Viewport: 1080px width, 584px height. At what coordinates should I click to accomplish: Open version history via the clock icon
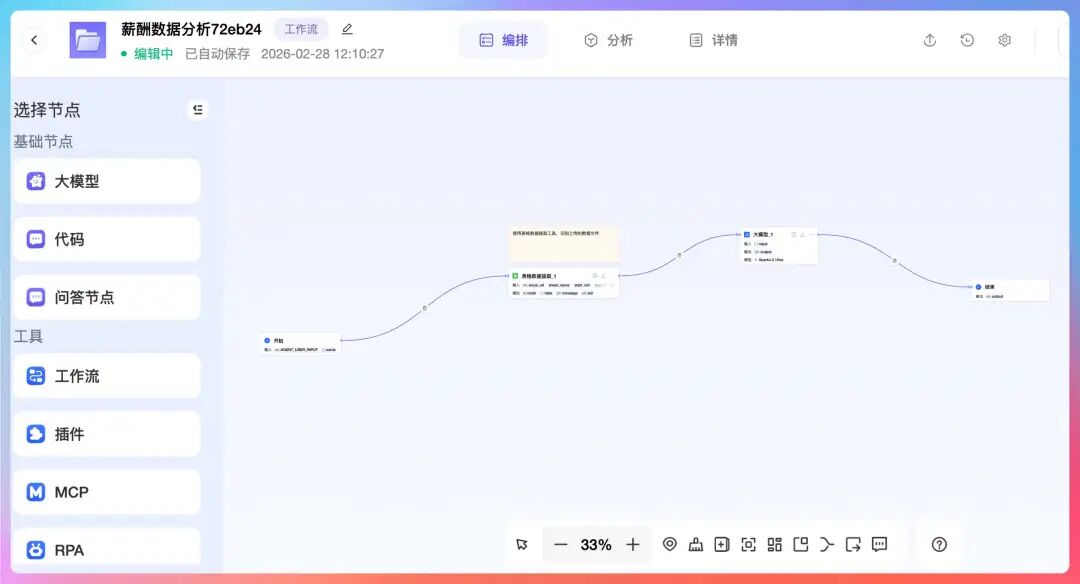pyautogui.click(x=966, y=39)
